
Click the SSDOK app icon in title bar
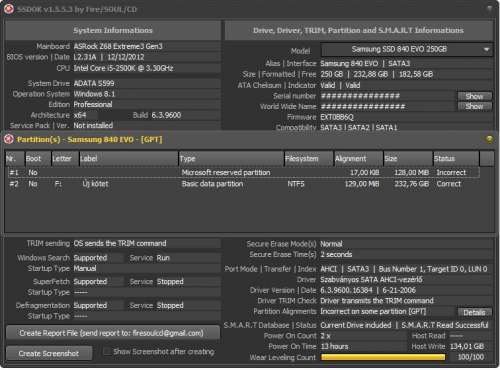9,9
